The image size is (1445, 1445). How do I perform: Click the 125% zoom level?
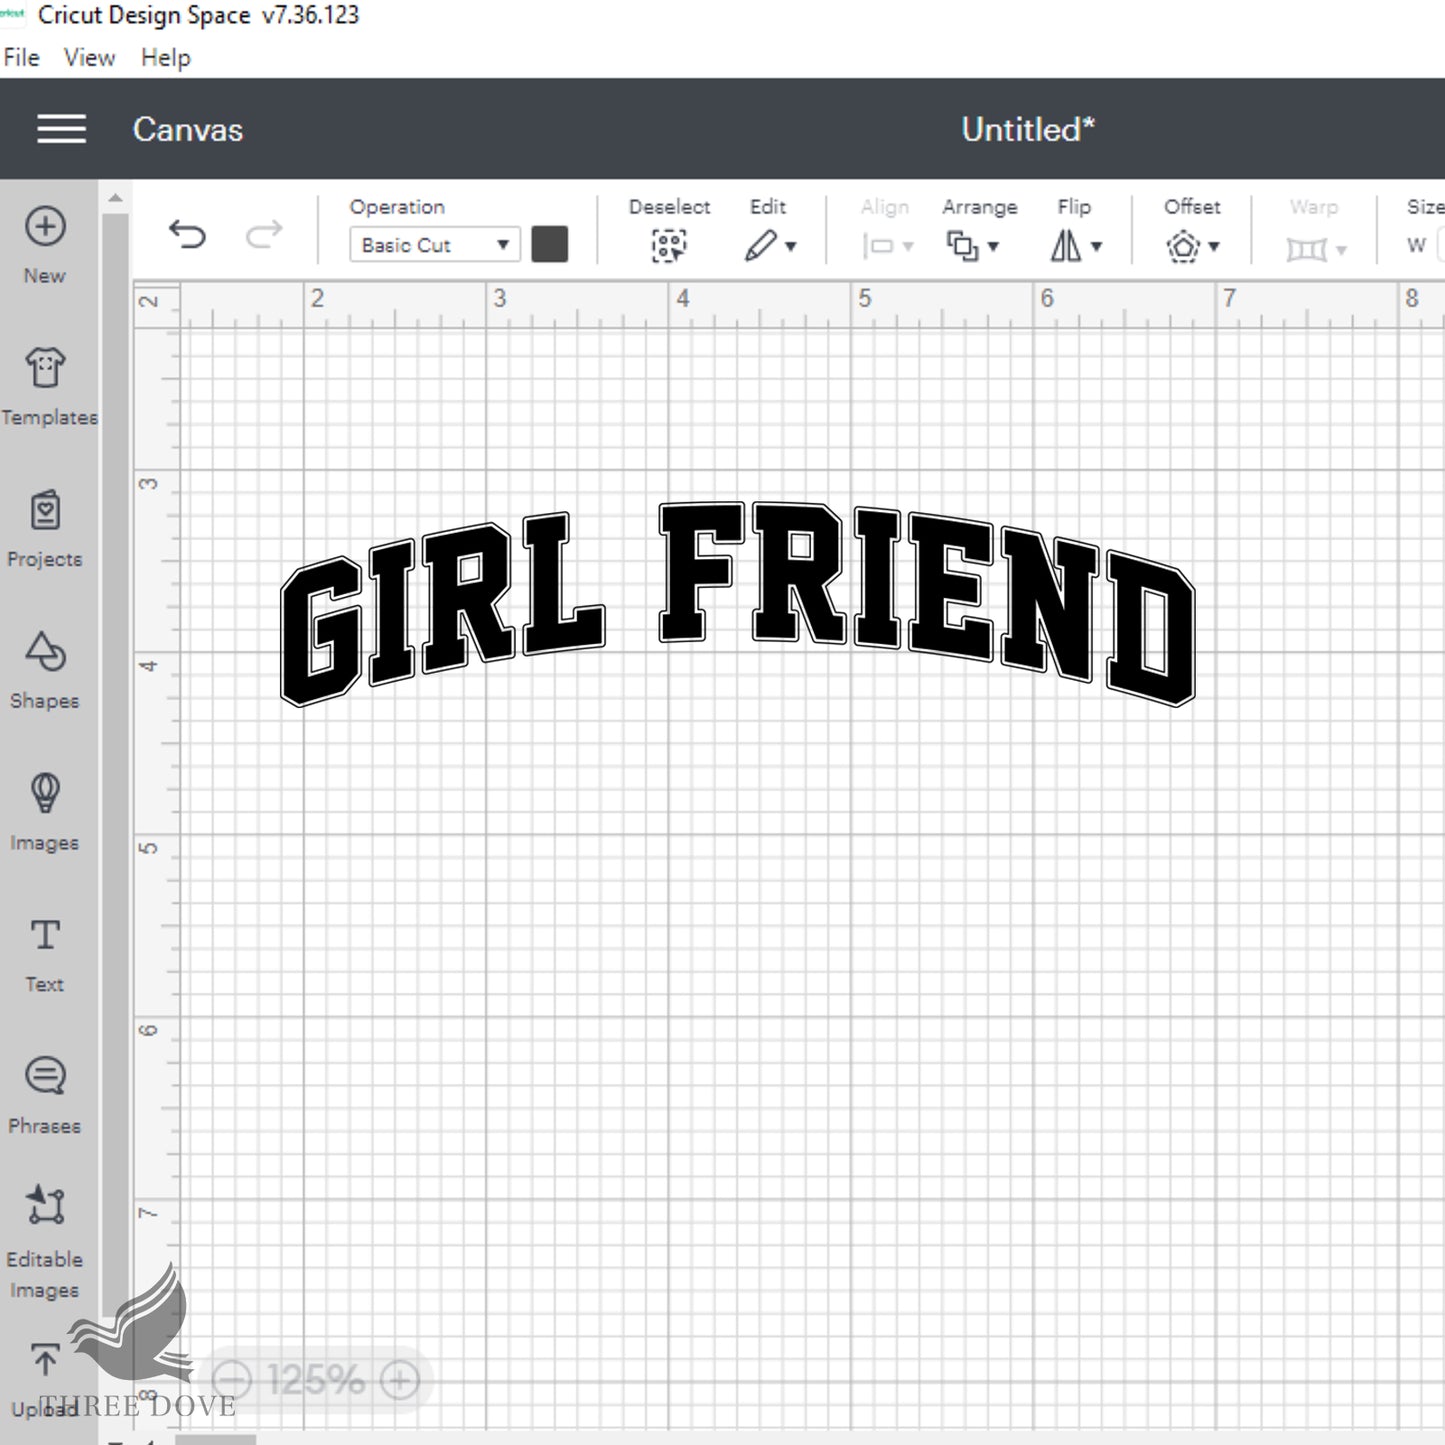pos(315,1381)
